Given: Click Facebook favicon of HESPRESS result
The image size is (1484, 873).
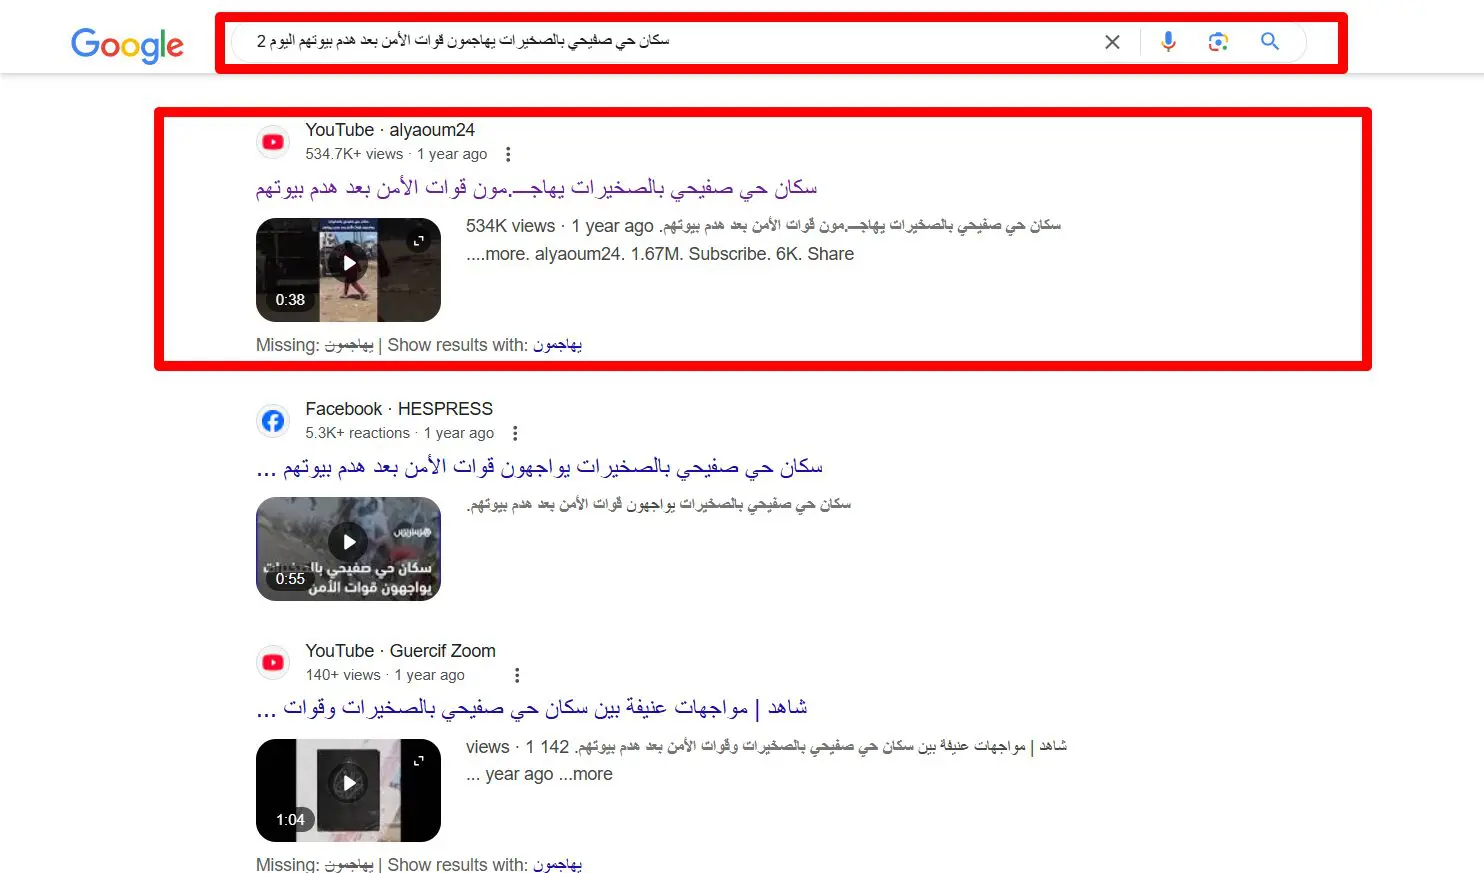Looking at the screenshot, I should click(x=273, y=421).
